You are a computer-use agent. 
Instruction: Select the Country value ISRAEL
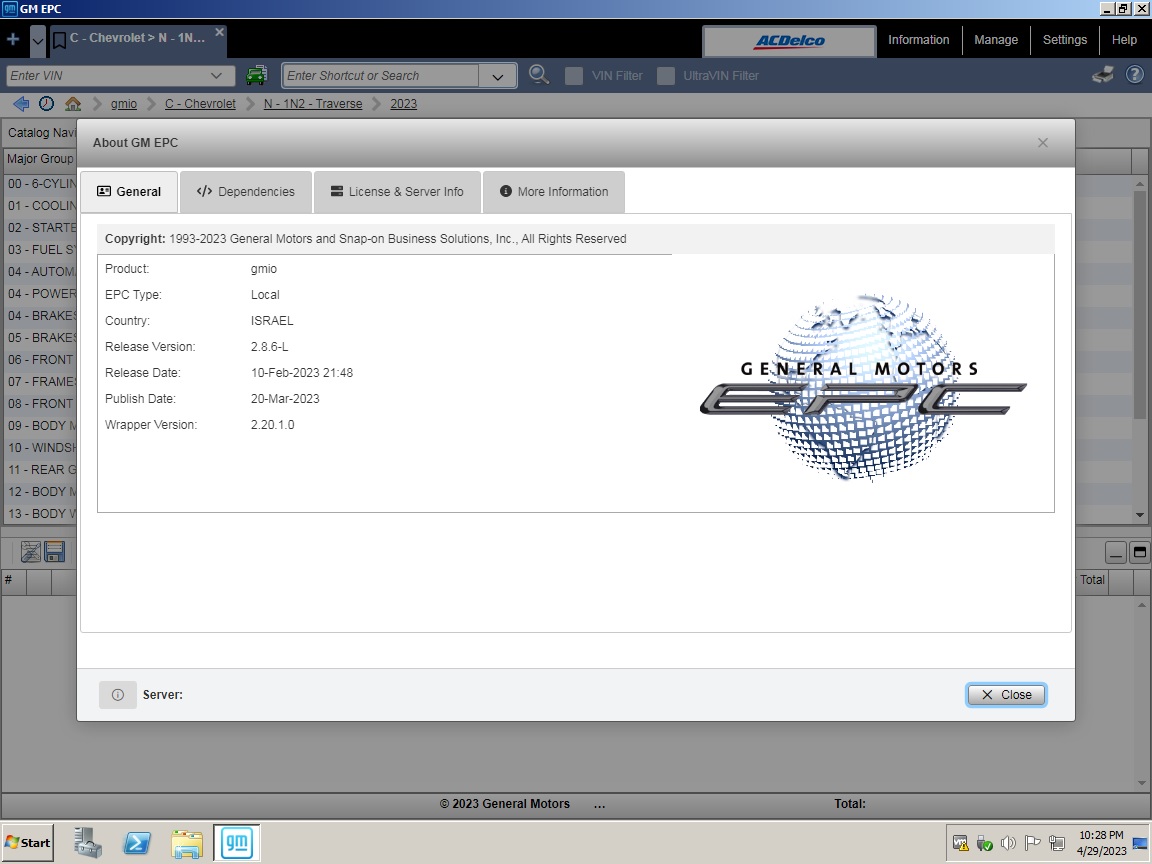pyautogui.click(x=272, y=321)
